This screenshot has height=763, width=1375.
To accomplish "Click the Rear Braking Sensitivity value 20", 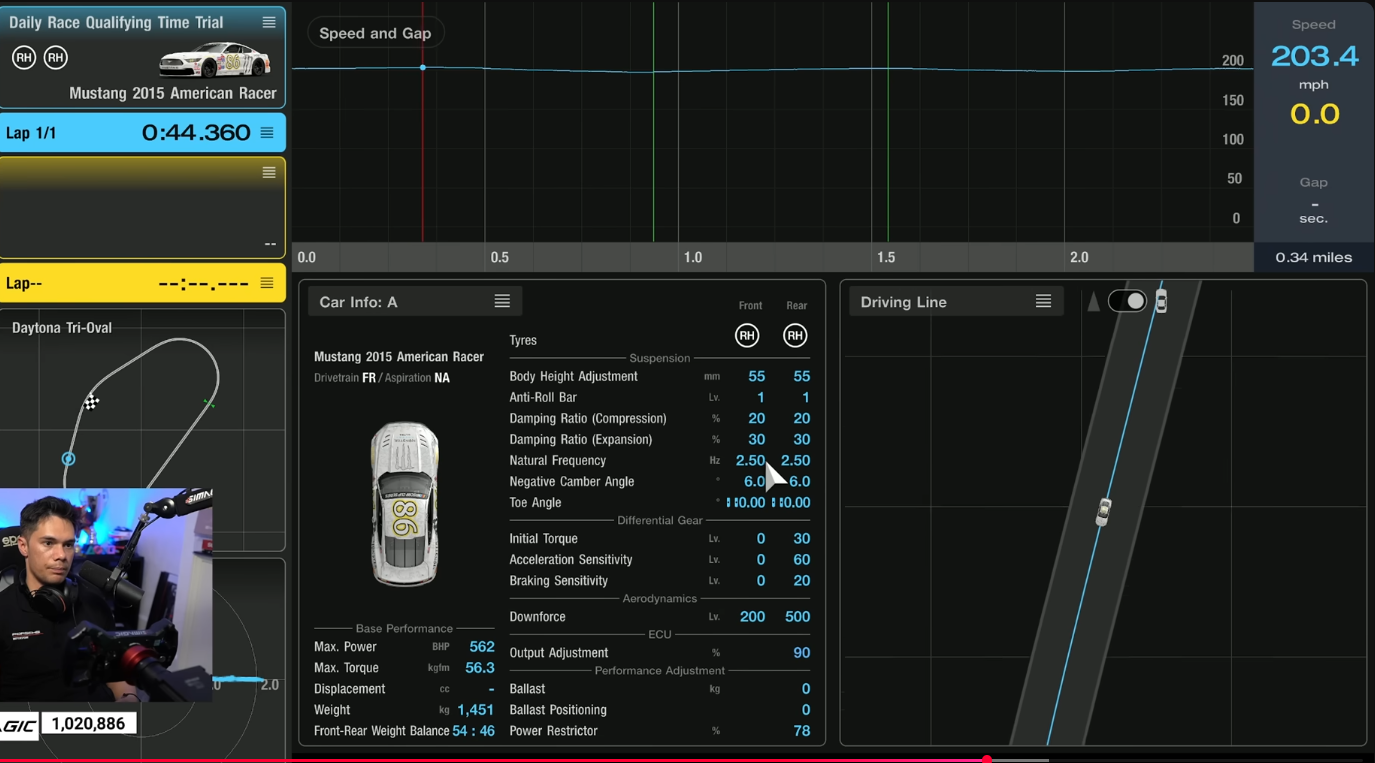I will [801, 580].
